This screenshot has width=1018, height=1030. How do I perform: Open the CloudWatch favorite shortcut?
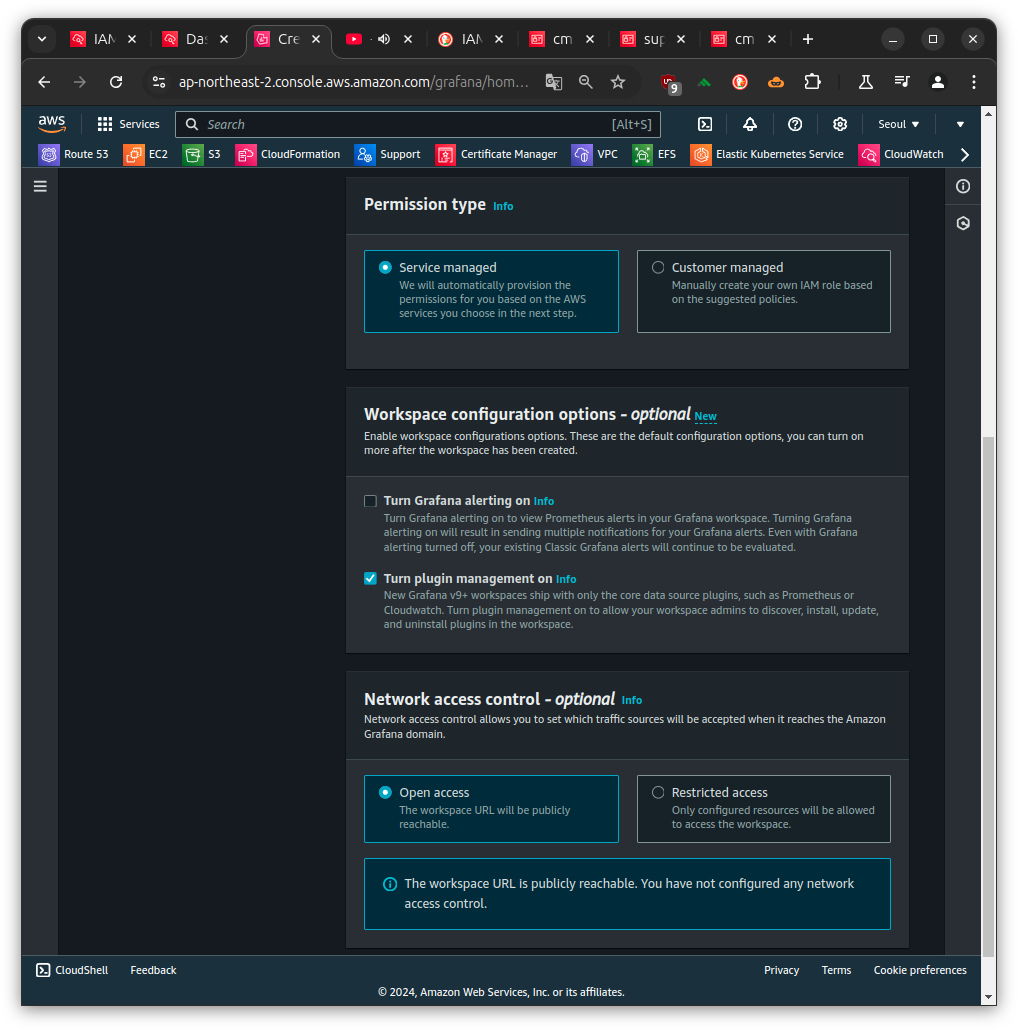[901, 154]
